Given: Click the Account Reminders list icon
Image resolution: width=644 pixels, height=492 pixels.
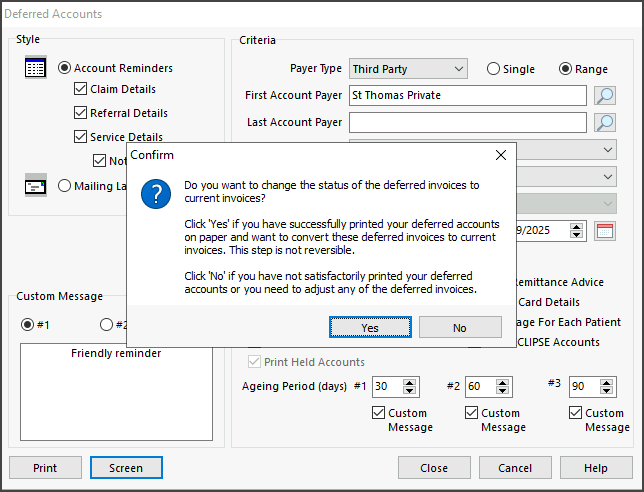Looking at the screenshot, I should tap(36, 67).
